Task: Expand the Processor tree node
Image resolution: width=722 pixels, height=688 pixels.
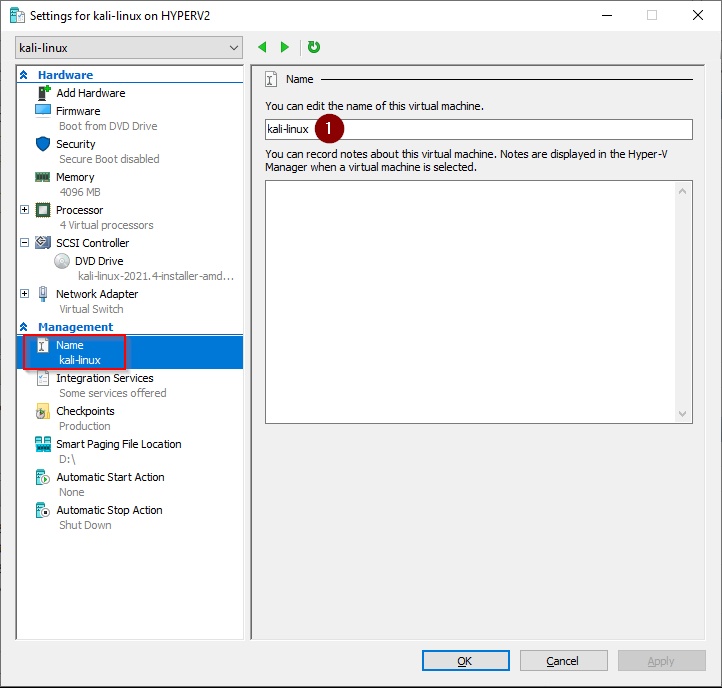Action: pos(25,210)
